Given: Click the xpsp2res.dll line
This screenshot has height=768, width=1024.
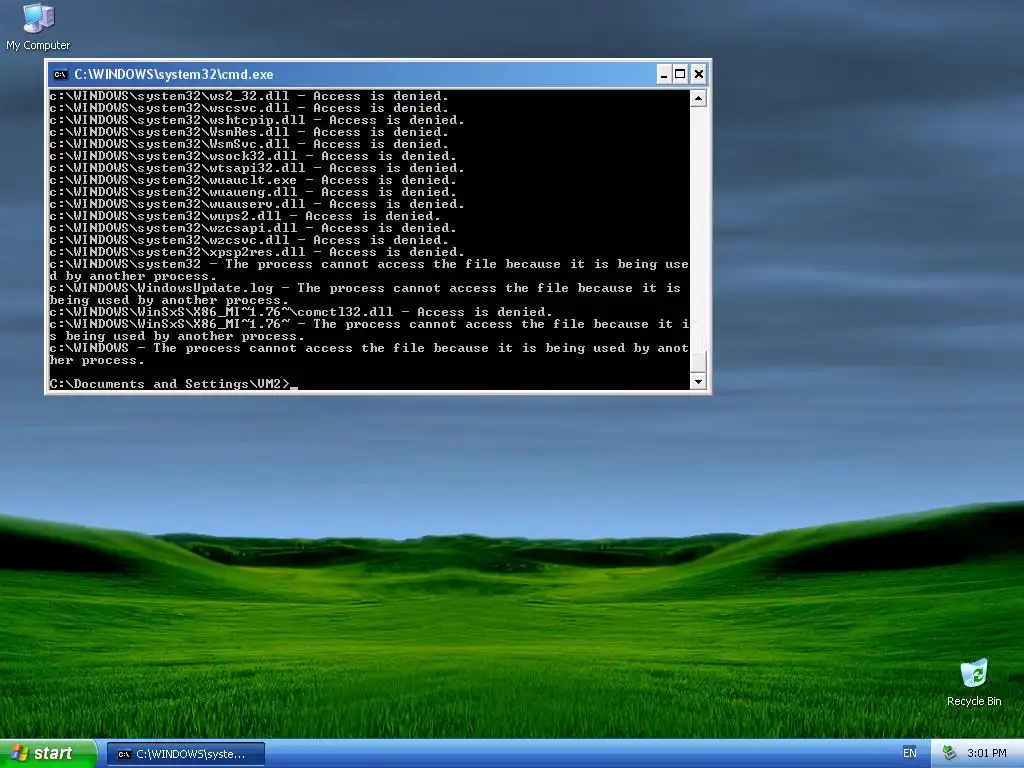Looking at the screenshot, I should coord(257,252).
